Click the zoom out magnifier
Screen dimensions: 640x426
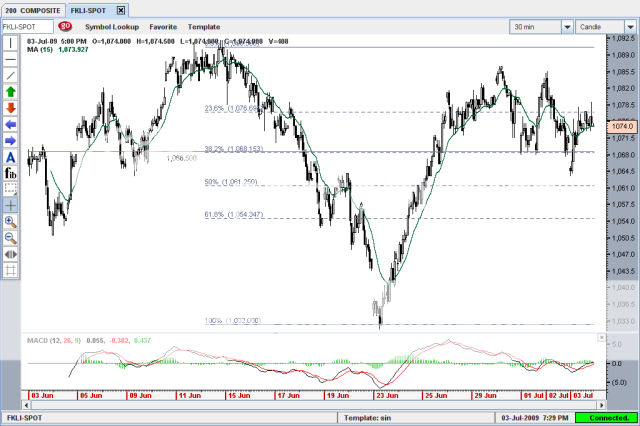tap(10, 237)
